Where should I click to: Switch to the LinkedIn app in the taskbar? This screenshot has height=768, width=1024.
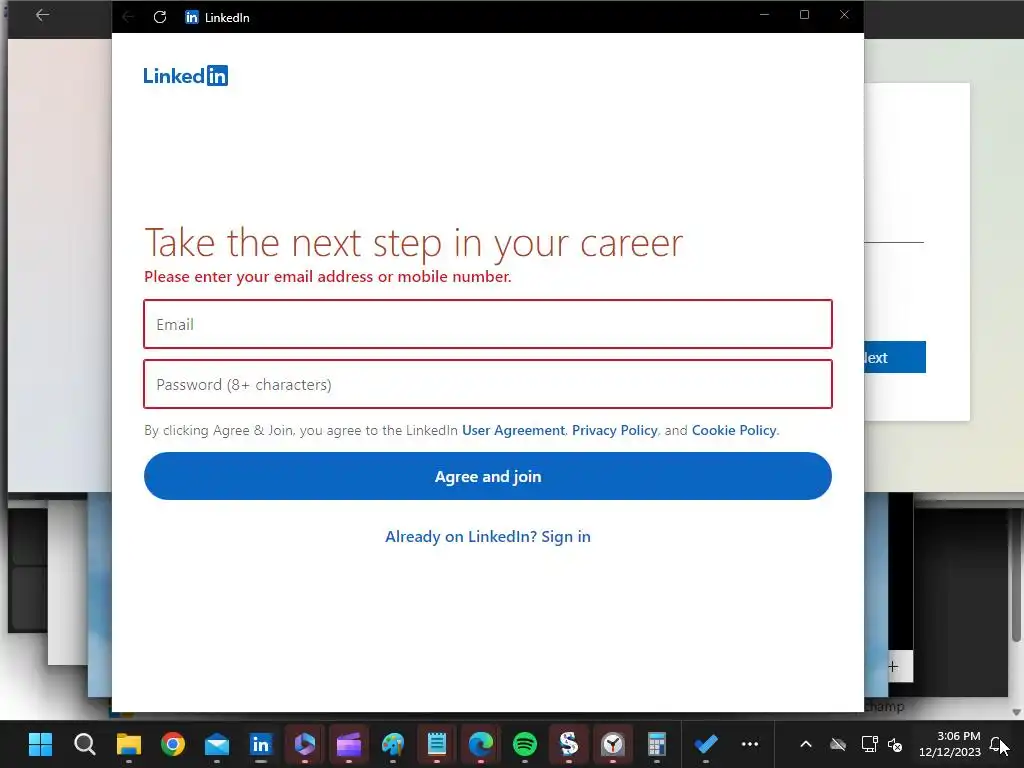(261, 744)
